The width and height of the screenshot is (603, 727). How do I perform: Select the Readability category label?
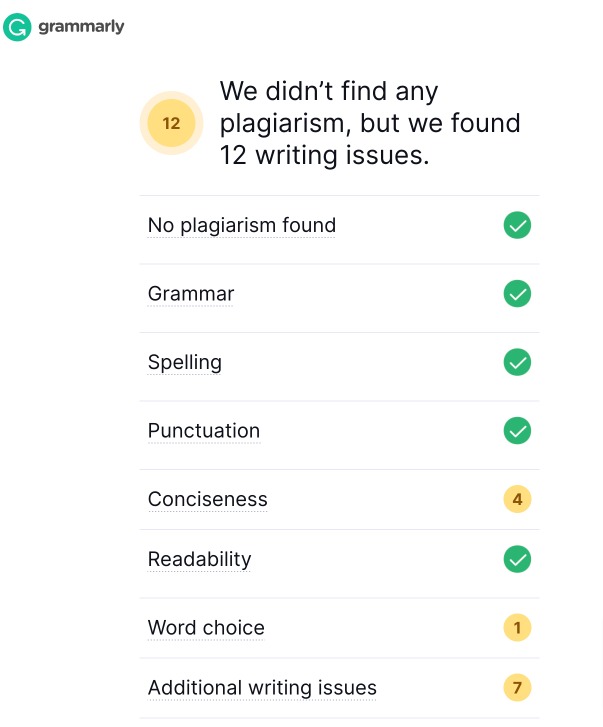200,559
